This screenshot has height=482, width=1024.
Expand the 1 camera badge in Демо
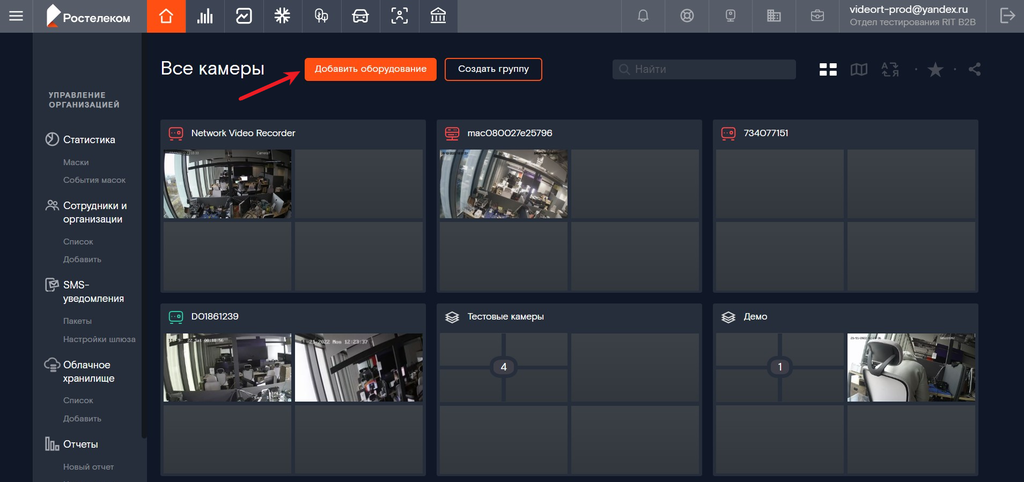(x=779, y=368)
